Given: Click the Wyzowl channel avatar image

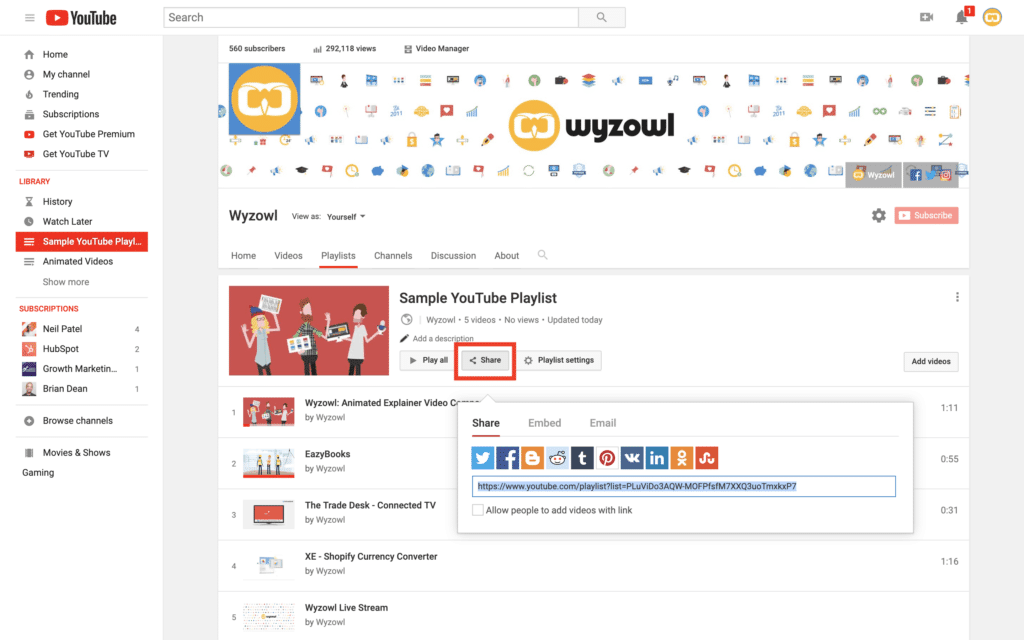Looking at the screenshot, I should click(264, 99).
